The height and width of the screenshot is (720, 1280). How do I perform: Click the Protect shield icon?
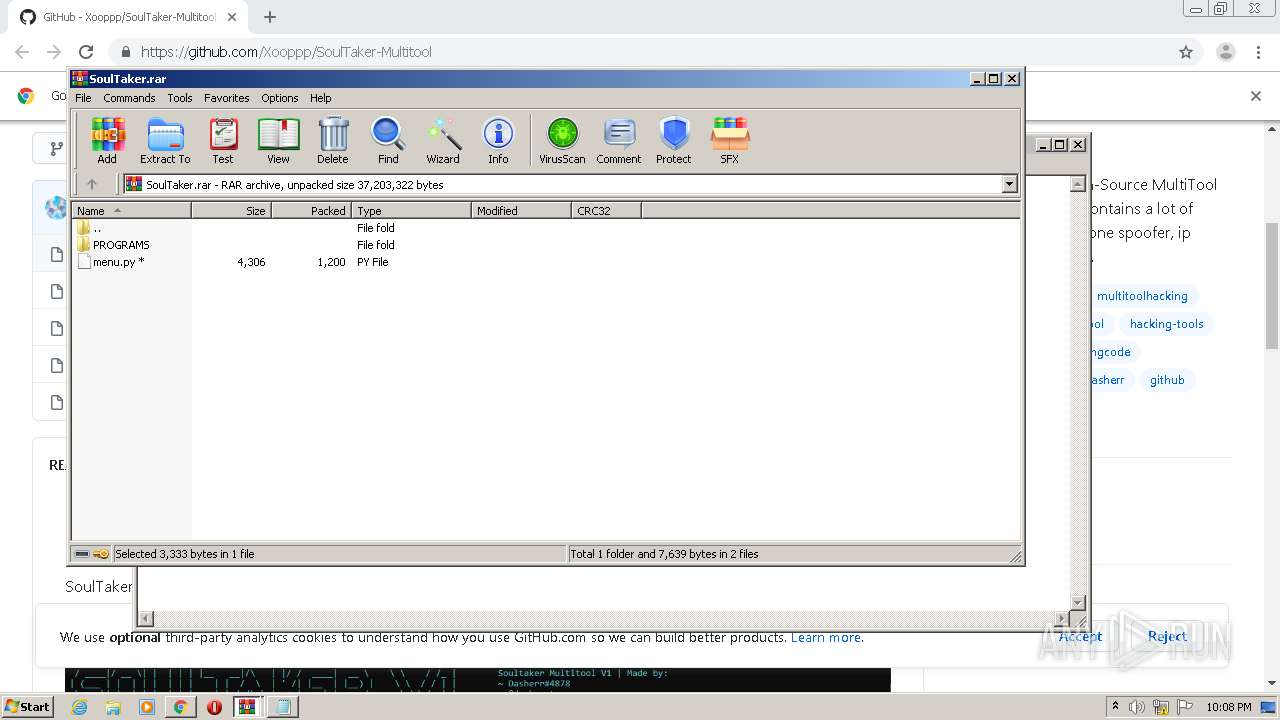(x=674, y=140)
